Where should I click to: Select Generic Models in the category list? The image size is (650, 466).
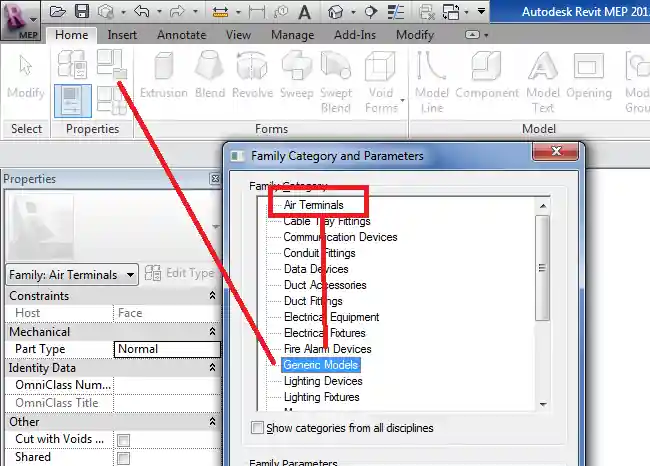pyautogui.click(x=320, y=365)
